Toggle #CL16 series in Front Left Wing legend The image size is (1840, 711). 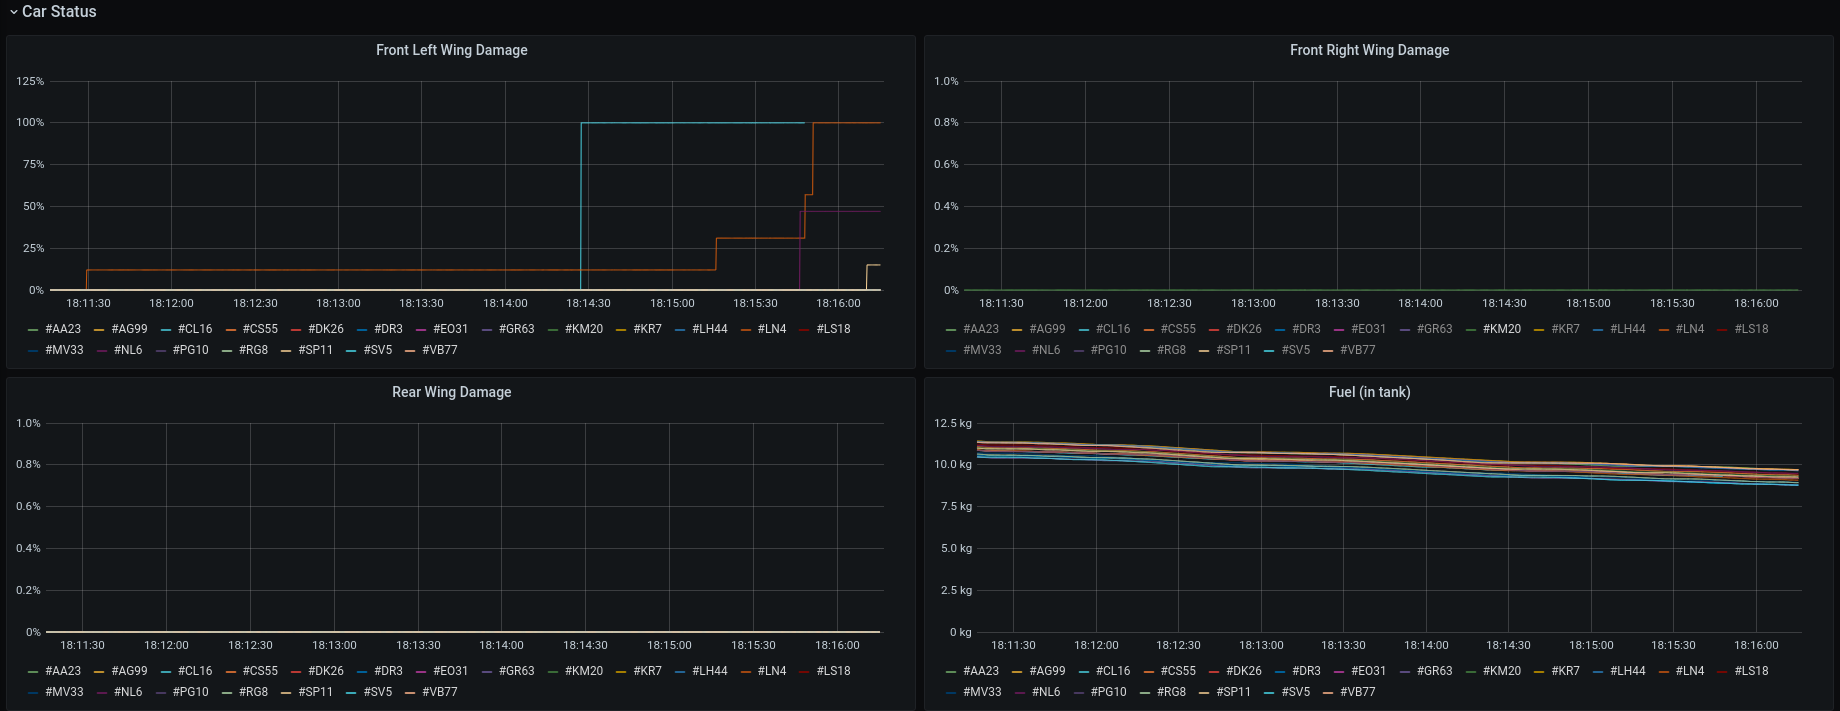coord(195,329)
